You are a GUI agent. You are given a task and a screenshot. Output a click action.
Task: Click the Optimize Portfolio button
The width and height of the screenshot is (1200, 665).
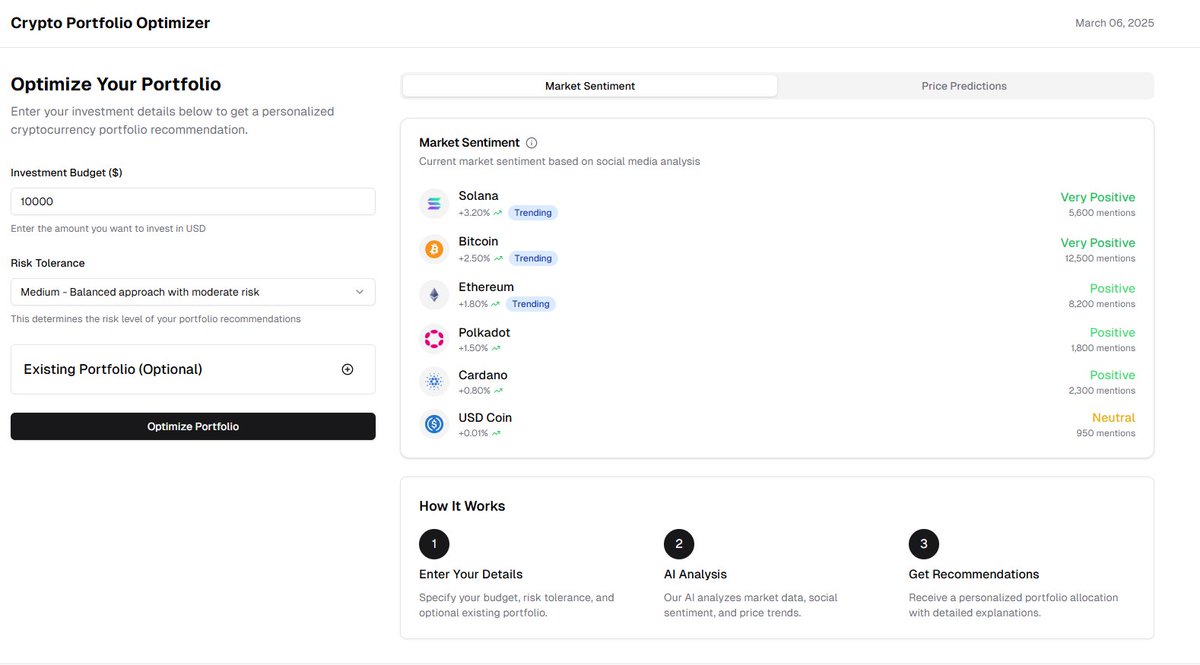(x=193, y=426)
